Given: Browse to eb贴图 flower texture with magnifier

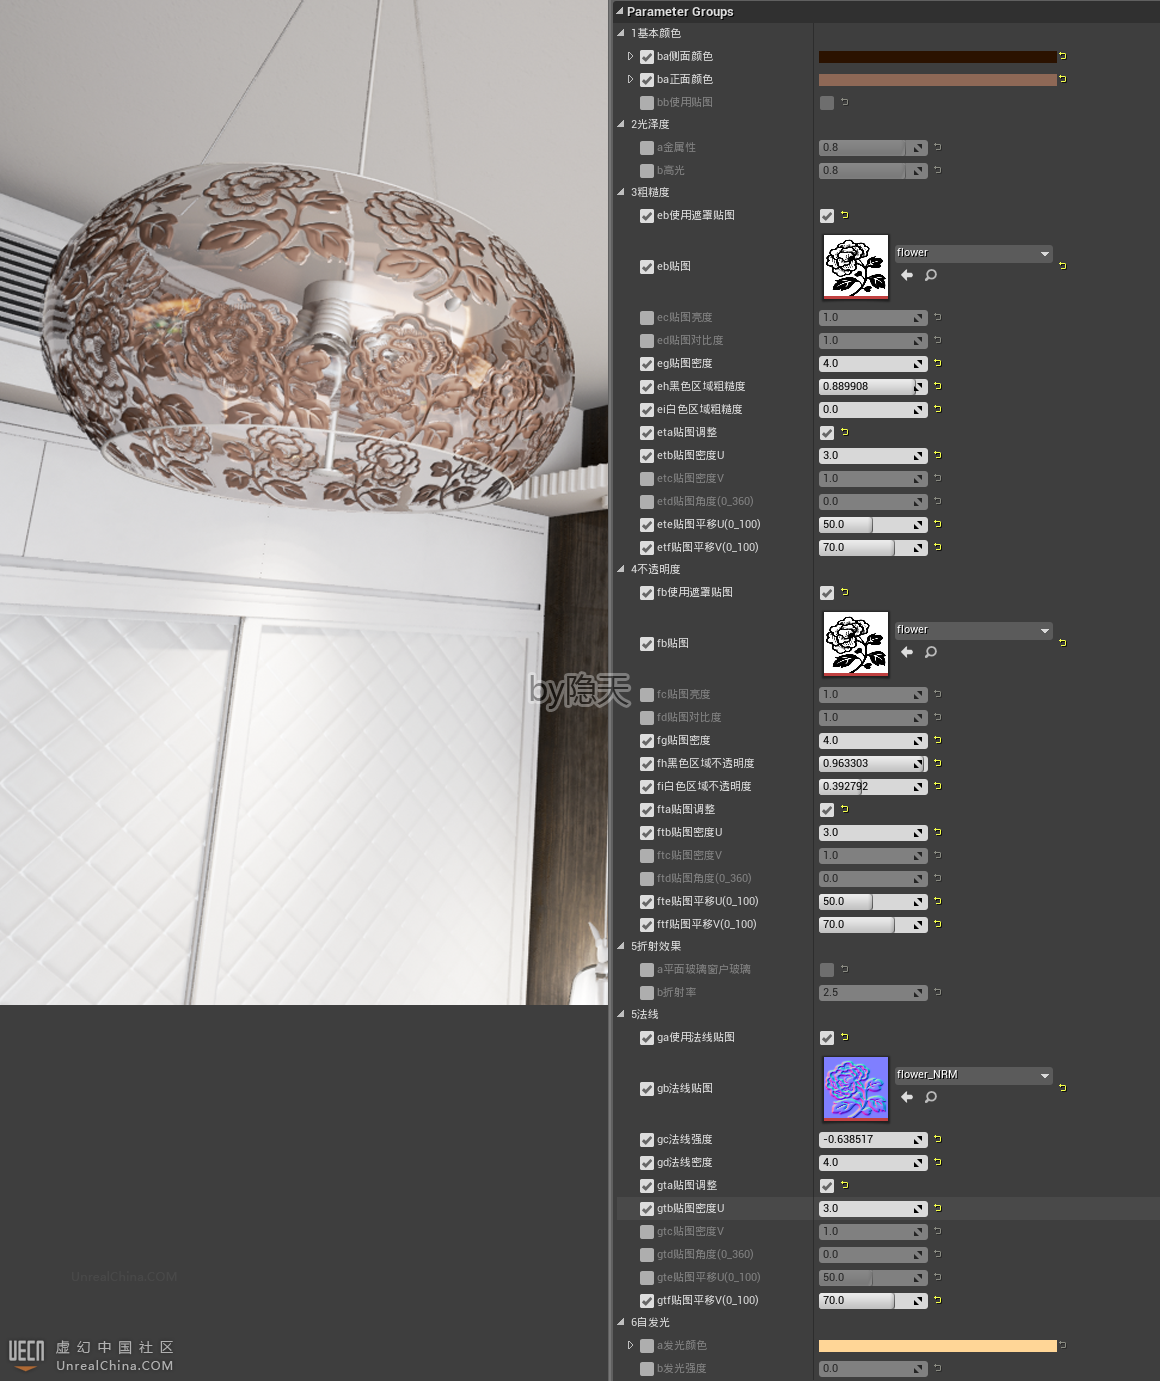Looking at the screenshot, I should (931, 275).
